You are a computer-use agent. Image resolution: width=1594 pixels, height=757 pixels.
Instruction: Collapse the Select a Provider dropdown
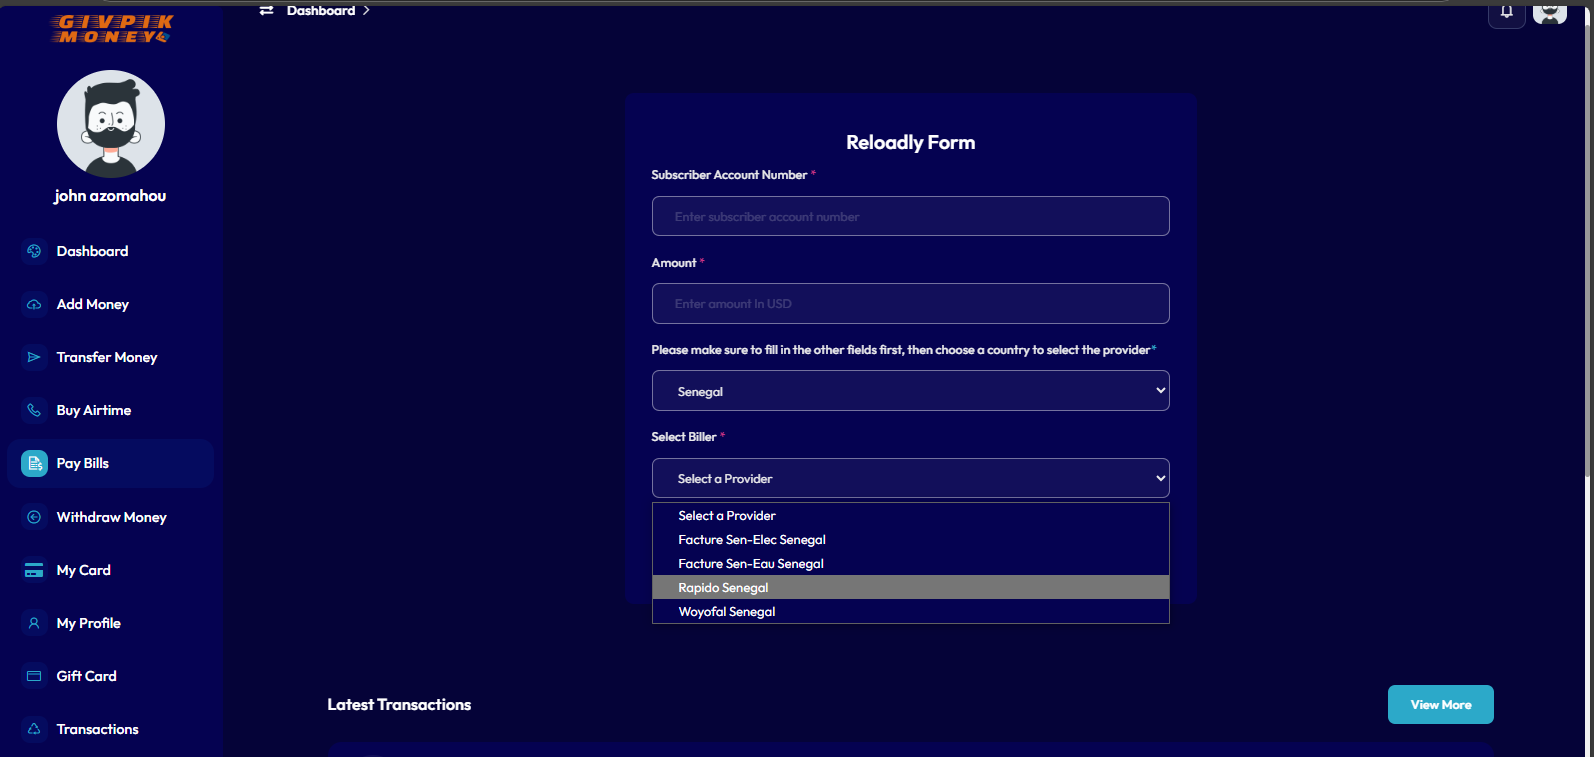(910, 478)
